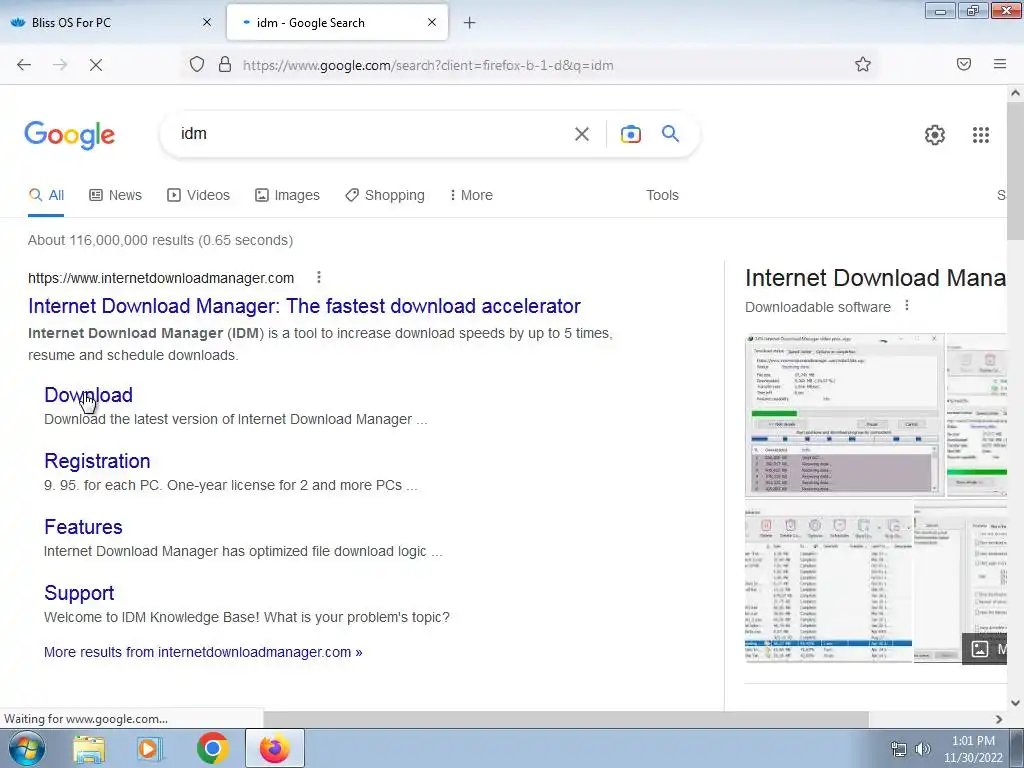Search by image with camera icon
The height and width of the screenshot is (768, 1024).
(x=630, y=134)
